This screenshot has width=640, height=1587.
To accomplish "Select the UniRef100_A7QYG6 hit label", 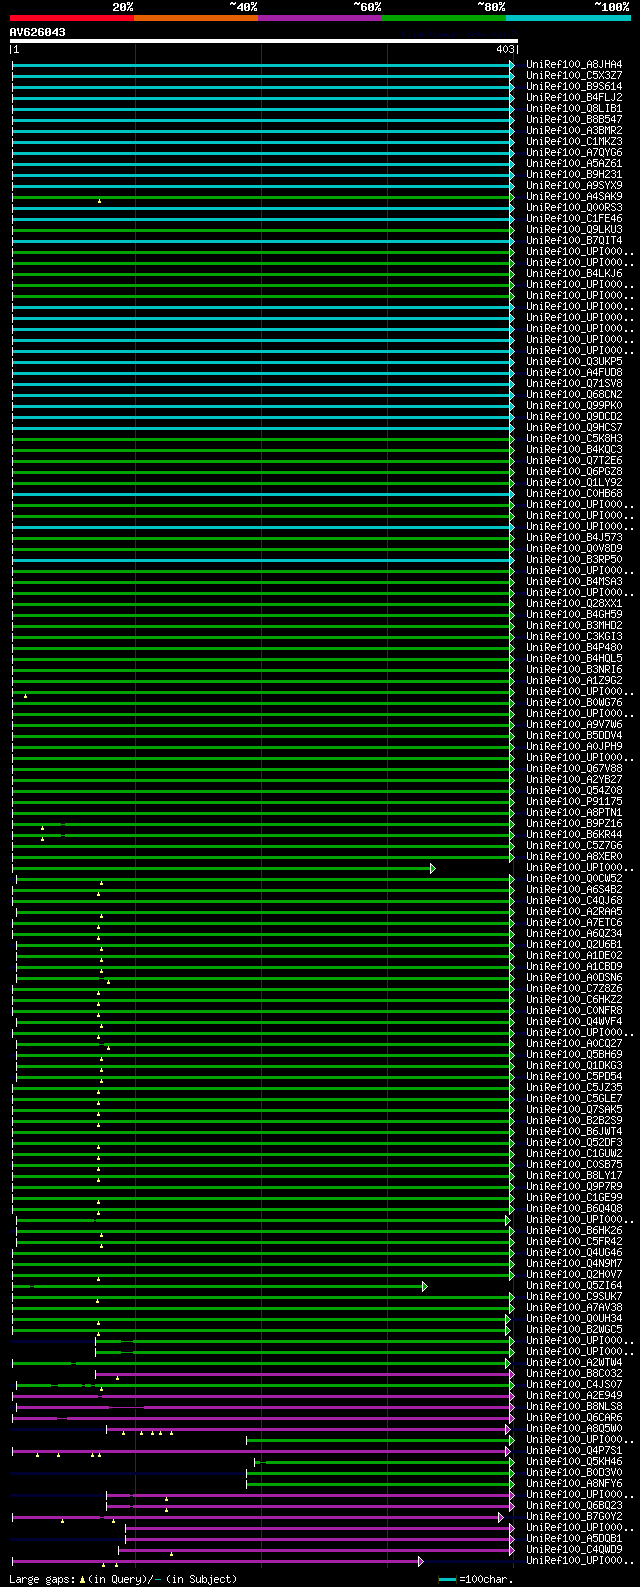I will [x=574, y=153].
